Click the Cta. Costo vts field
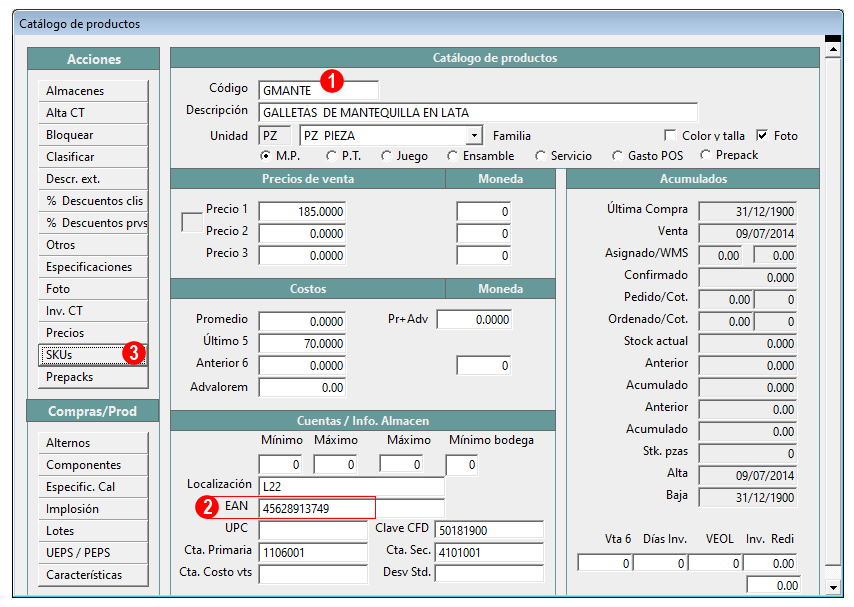 pyautogui.click(x=313, y=574)
